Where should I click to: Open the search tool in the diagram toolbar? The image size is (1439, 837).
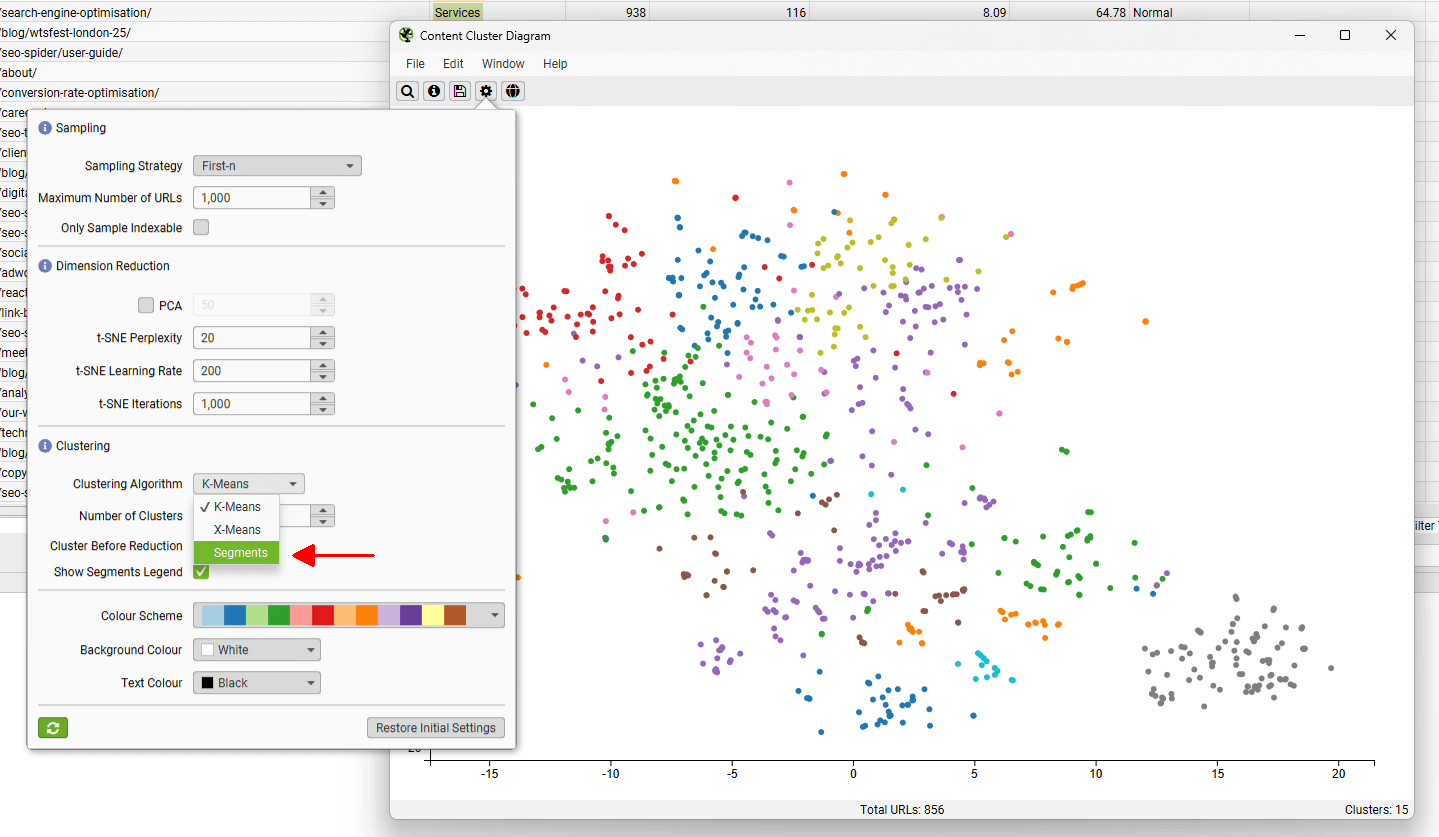coord(407,91)
